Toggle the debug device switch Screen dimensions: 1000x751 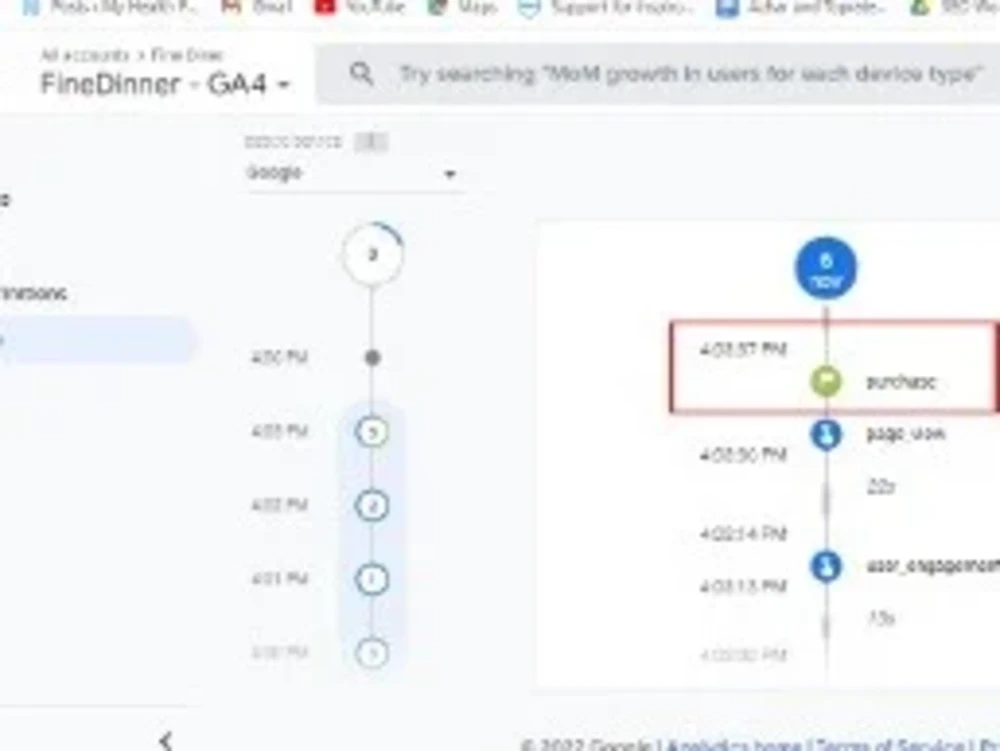[371, 142]
